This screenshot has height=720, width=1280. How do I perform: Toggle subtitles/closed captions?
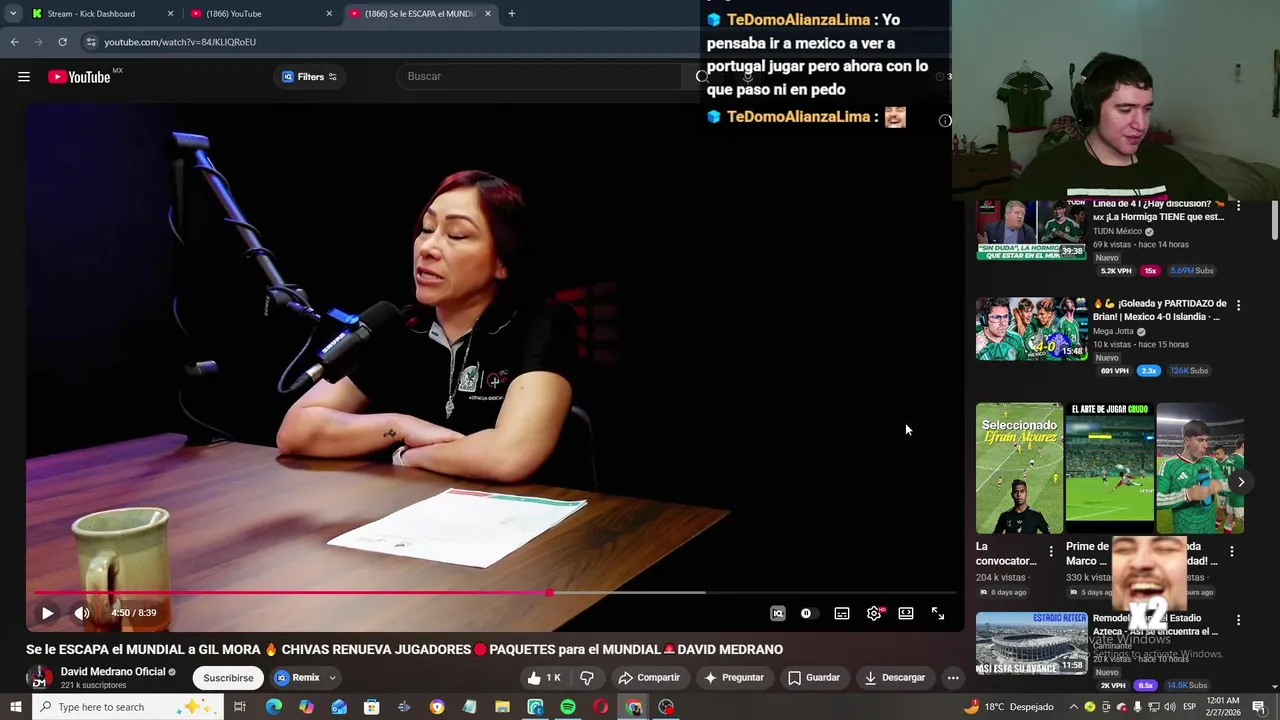pos(842,613)
